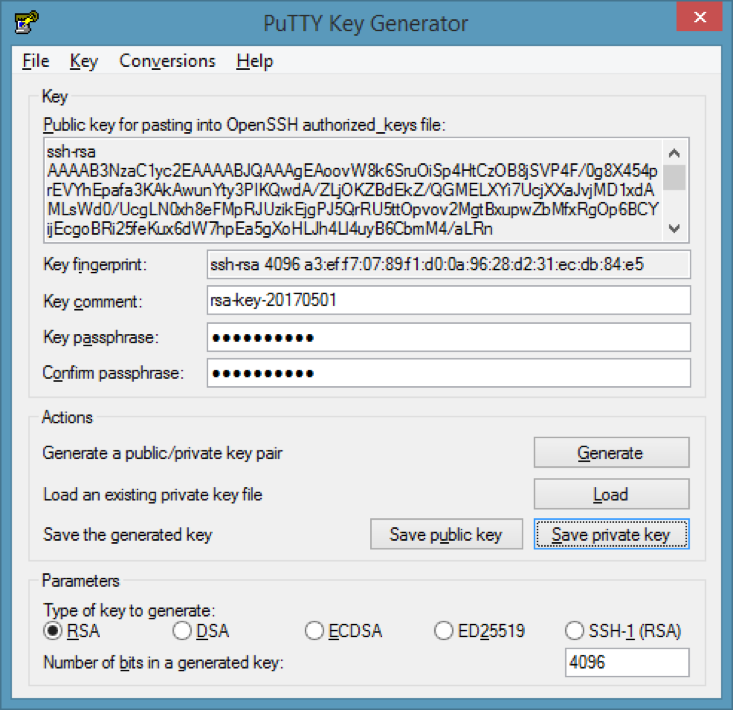Click the Key comment field
The image size is (733, 710).
click(x=448, y=300)
